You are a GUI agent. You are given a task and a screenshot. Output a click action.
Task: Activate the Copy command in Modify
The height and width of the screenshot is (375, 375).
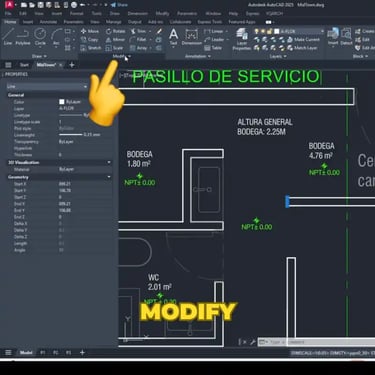pos(89,39)
